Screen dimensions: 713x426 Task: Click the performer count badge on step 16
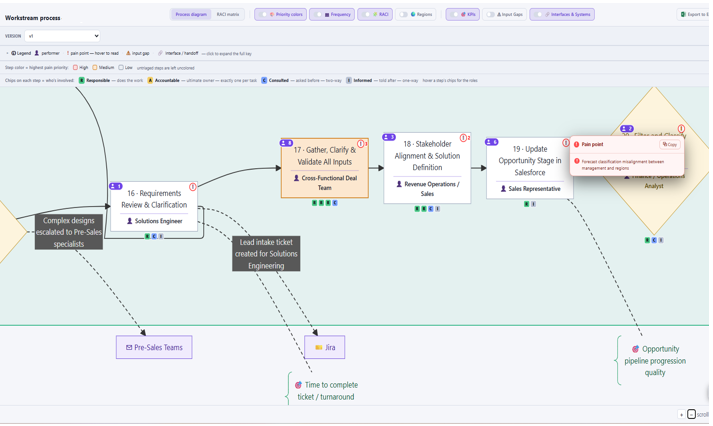[116, 186]
